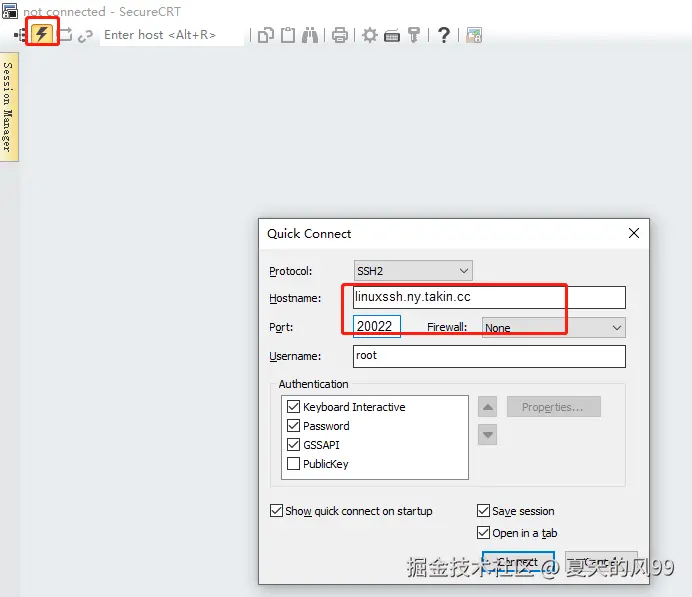Click the Hostname: label
This screenshot has width=692, height=597.
295,298
